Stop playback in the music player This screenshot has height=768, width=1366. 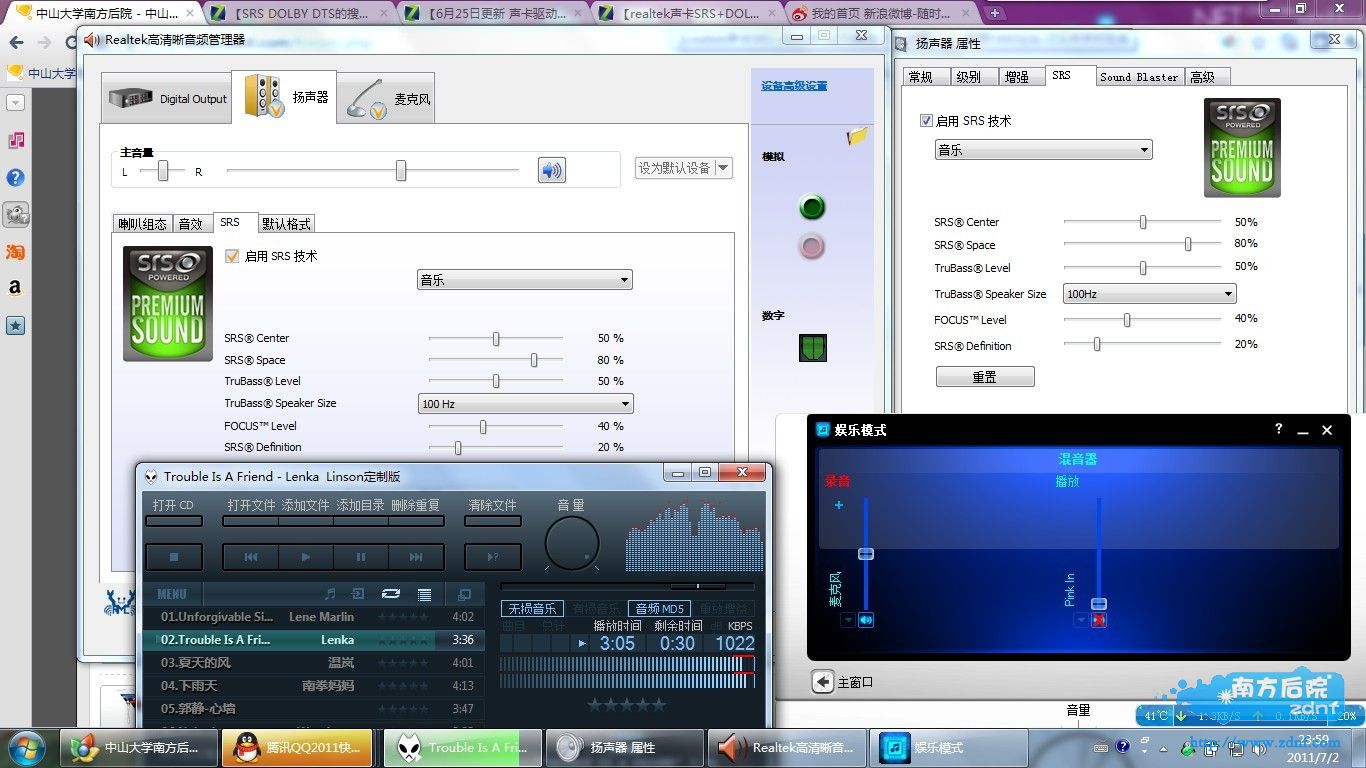coord(174,557)
